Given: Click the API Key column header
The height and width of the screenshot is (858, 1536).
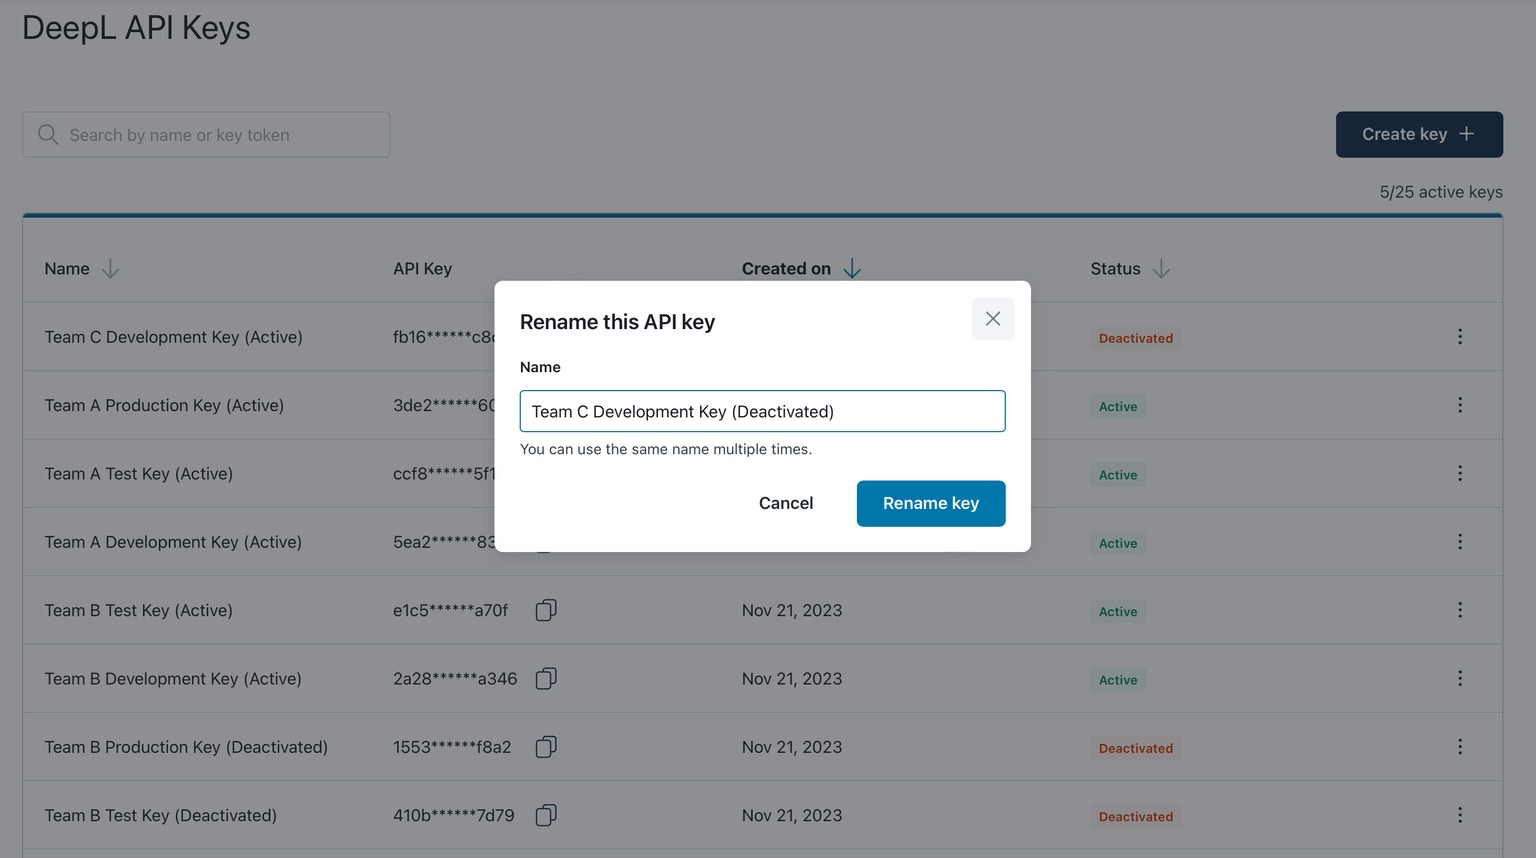Looking at the screenshot, I should (422, 269).
